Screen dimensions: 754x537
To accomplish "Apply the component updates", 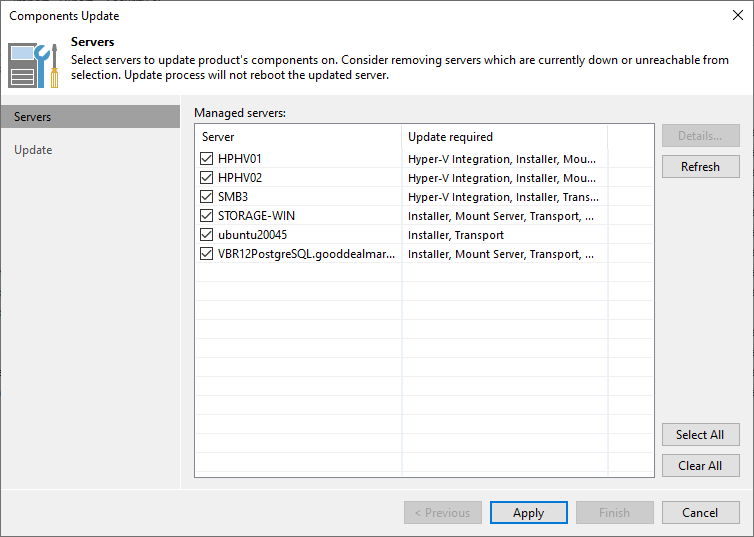I will tap(528, 513).
